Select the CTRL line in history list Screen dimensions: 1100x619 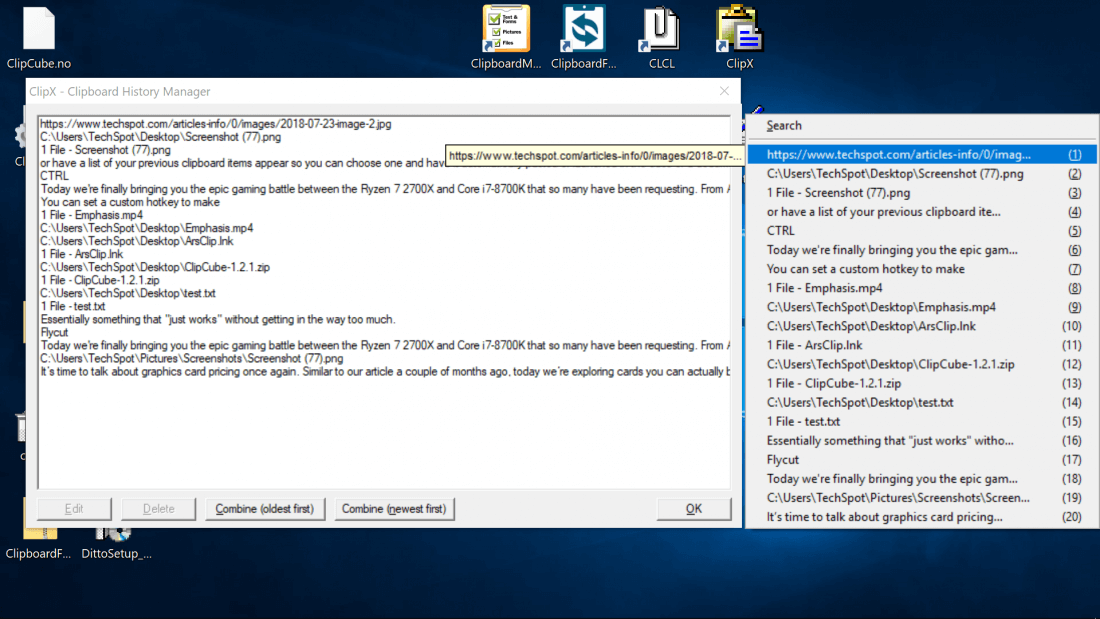click(54, 176)
